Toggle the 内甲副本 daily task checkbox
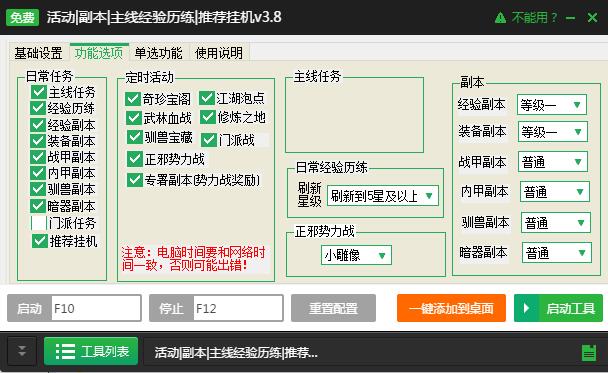The width and height of the screenshot is (608, 373). (x=38, y=173)
